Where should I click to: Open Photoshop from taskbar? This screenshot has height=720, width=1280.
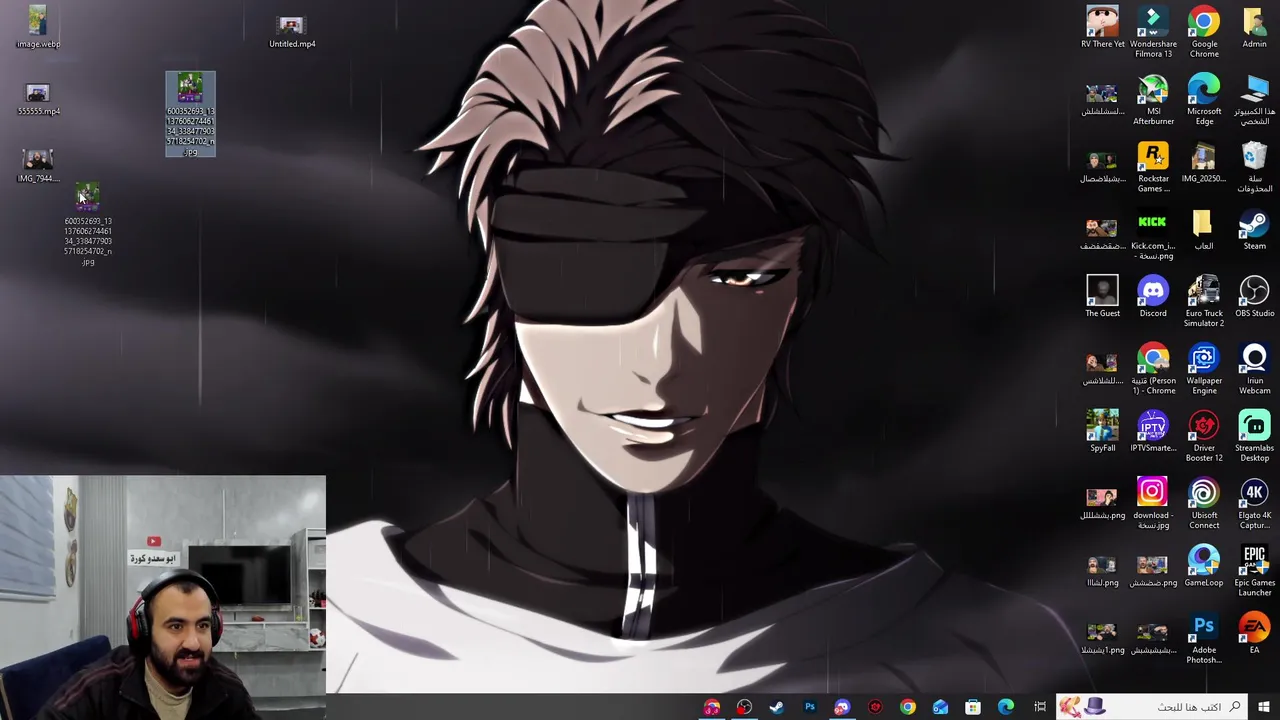[809, 707]
